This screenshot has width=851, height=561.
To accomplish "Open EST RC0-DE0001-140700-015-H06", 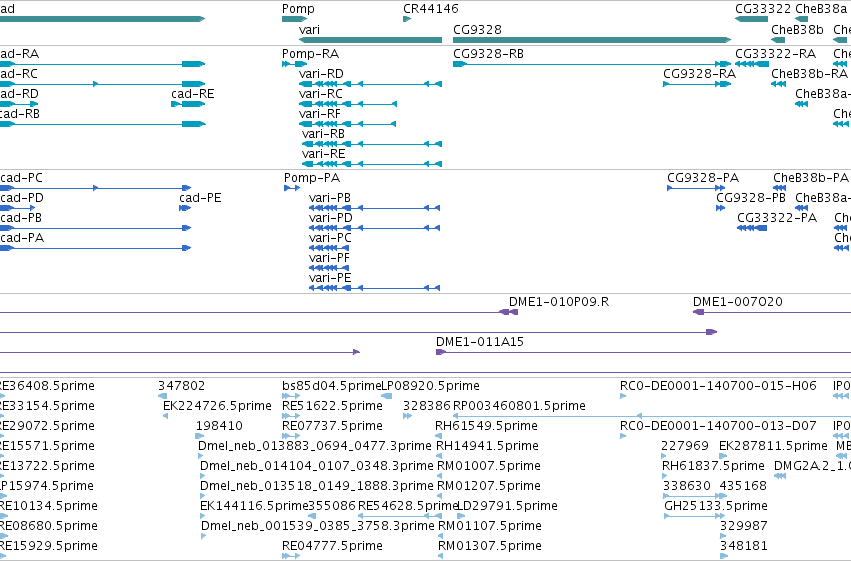I will pos(718,386).
